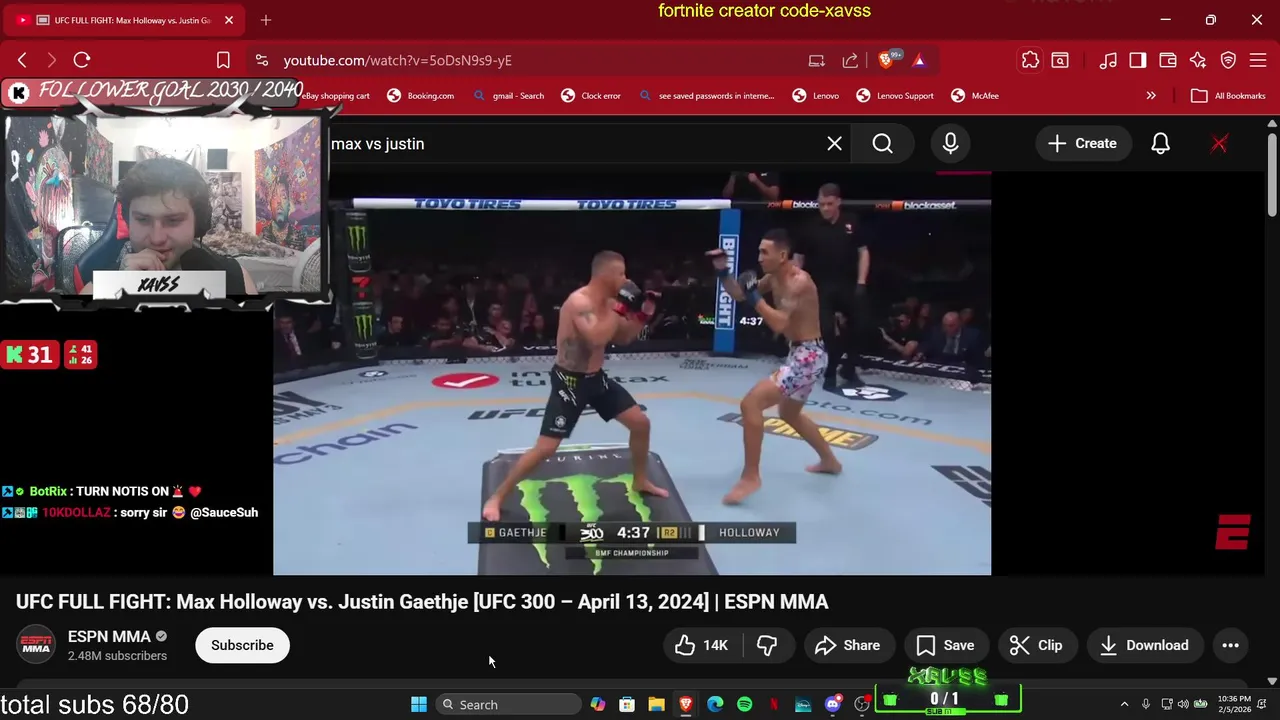
Task: Open the Extensions puzzle icon
Action: tap(1030, 60)
